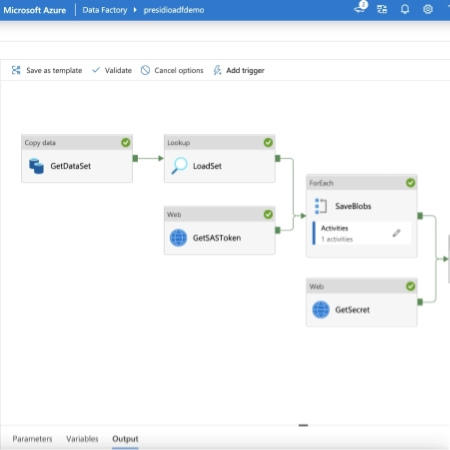Click the bottom panel resize handle
Screen dimensions: 450x450
303,425
